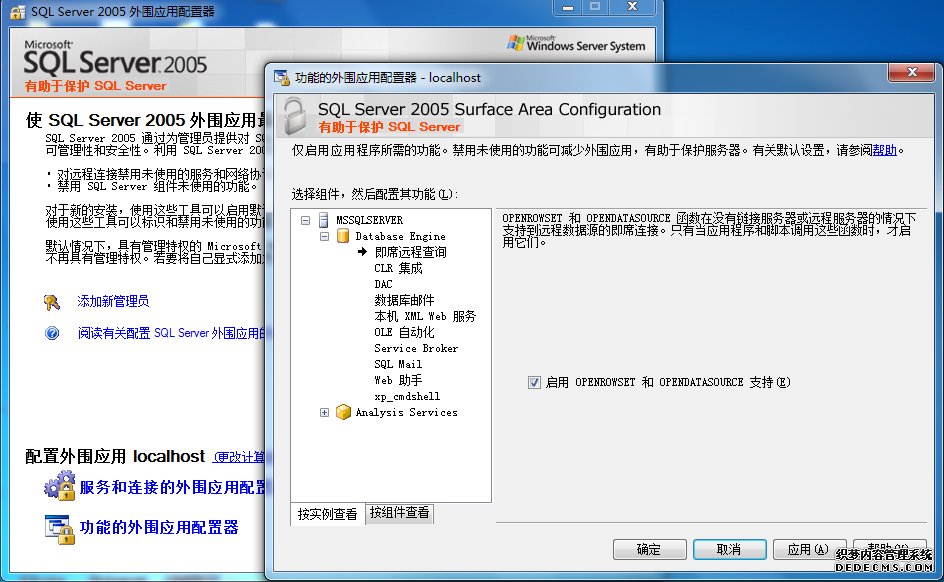The width and height of the screenshot is (944, 582).
Task: Select CLR 集成 in the feature tree
Action: (398, 268)
